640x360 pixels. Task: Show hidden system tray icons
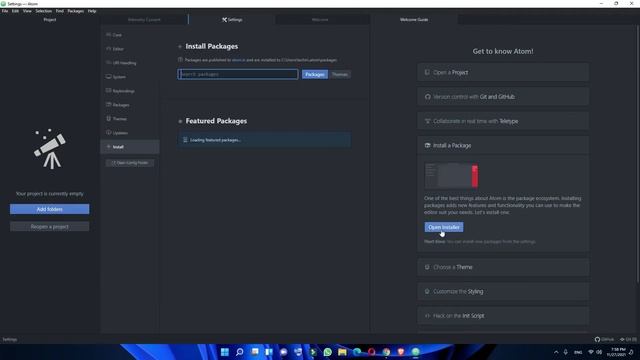click(x=556, y=352)
